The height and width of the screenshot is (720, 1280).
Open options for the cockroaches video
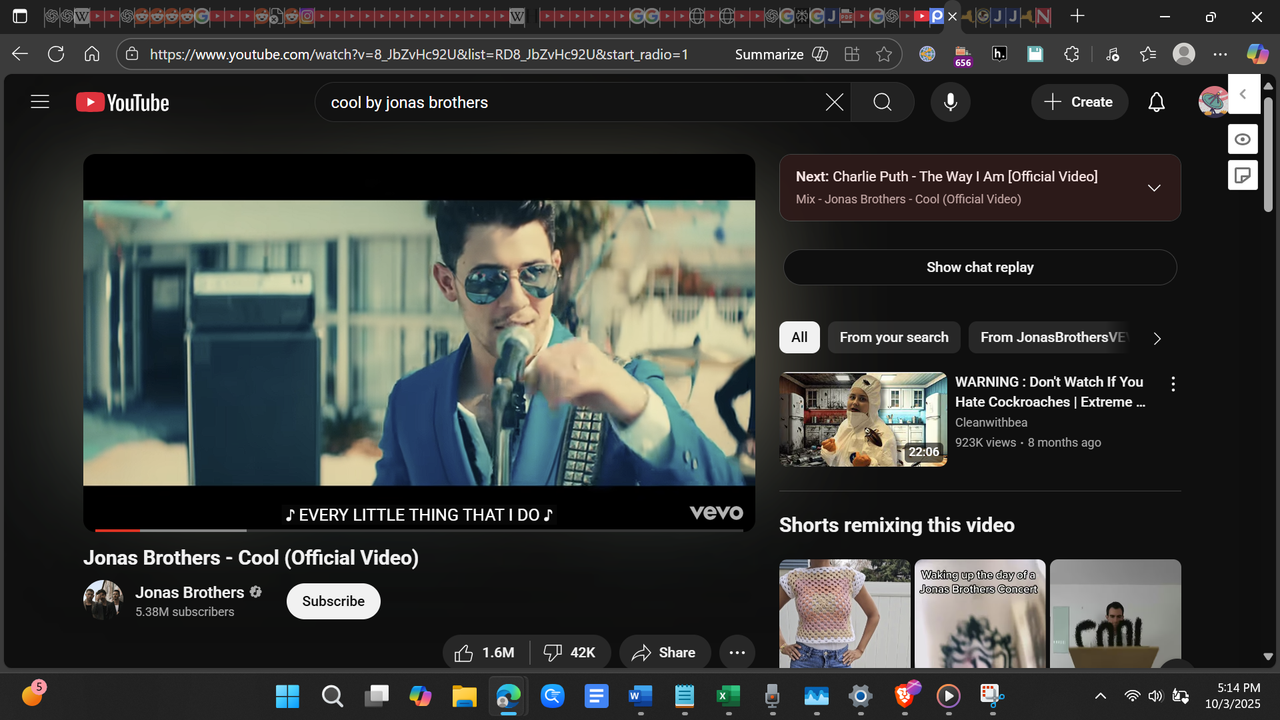1173,384
